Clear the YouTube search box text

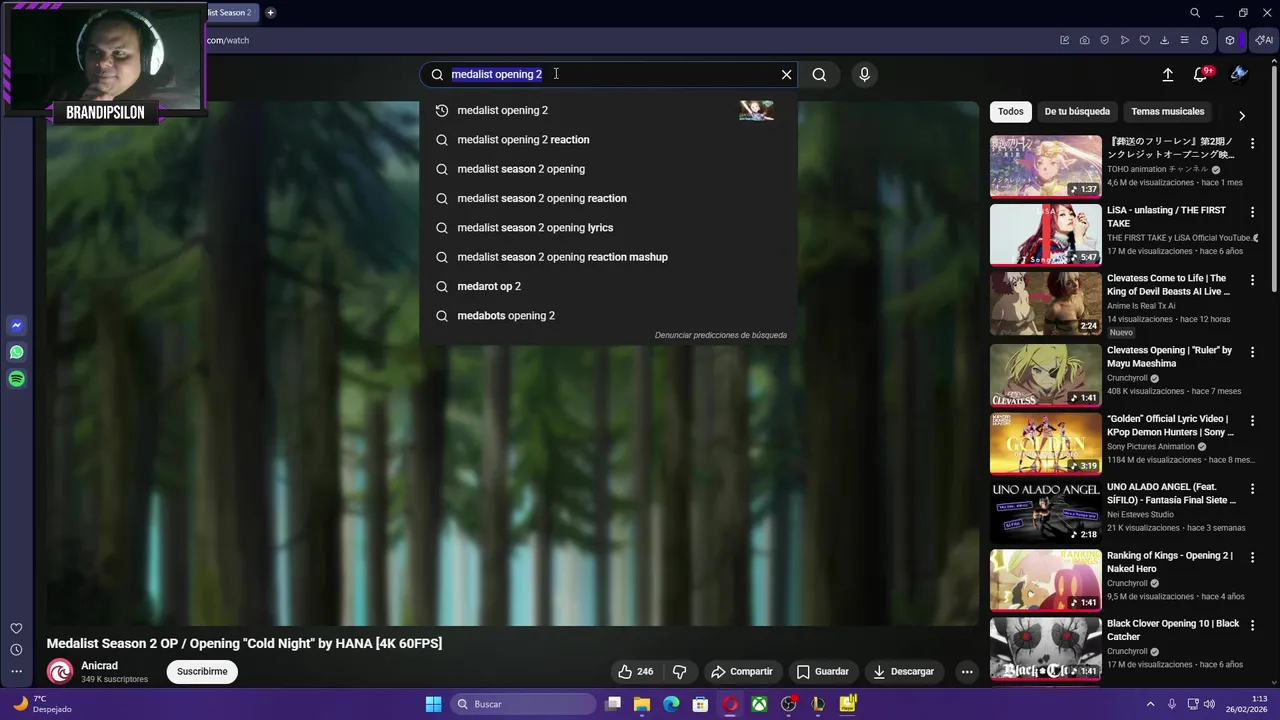(786, 74)
